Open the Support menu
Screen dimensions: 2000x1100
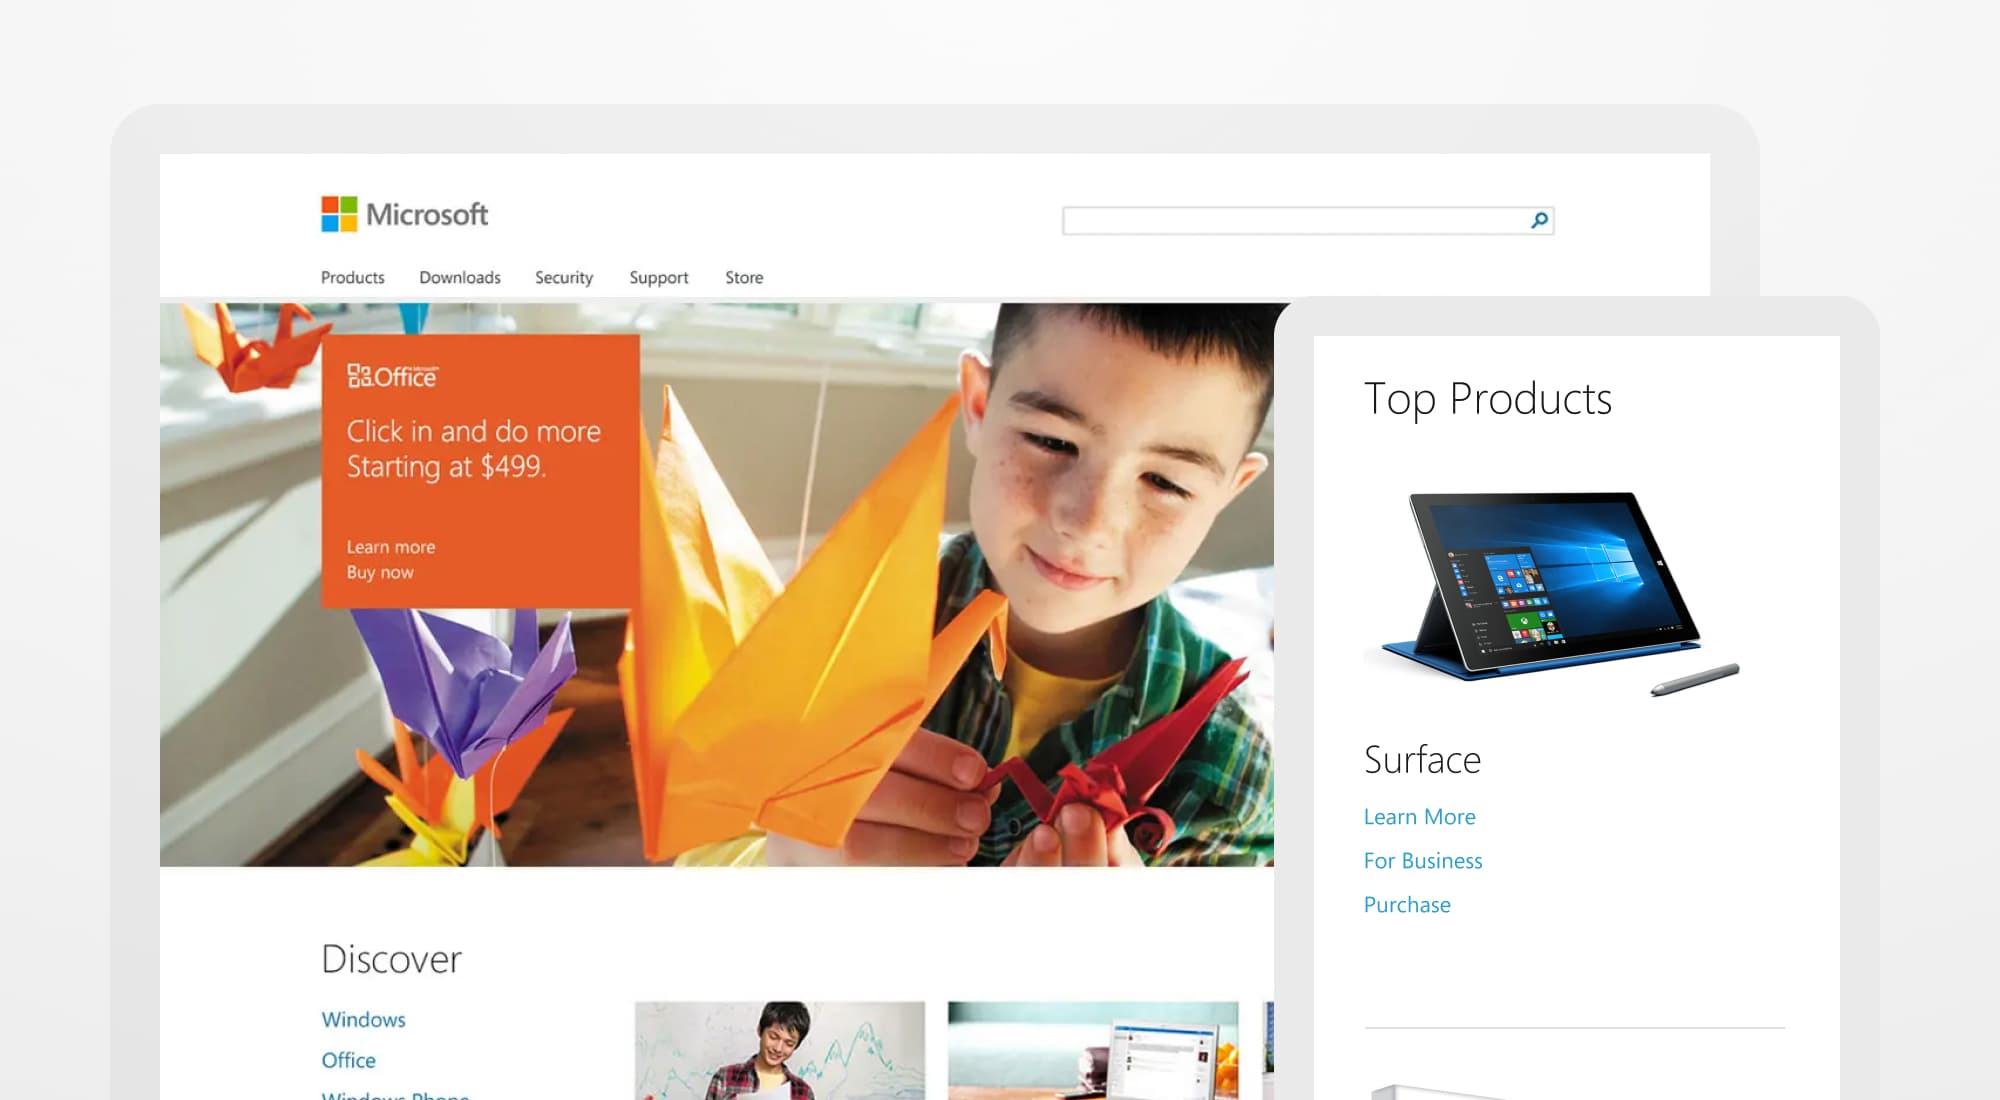659,277
